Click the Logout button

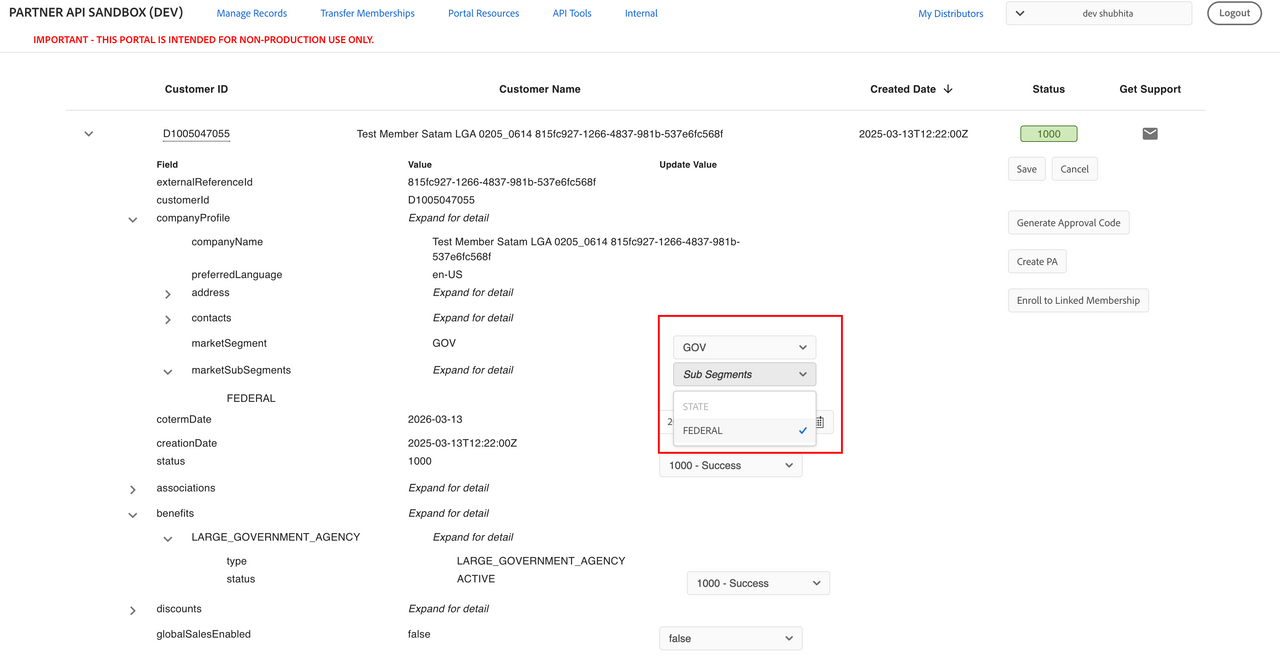(1234, 13)
